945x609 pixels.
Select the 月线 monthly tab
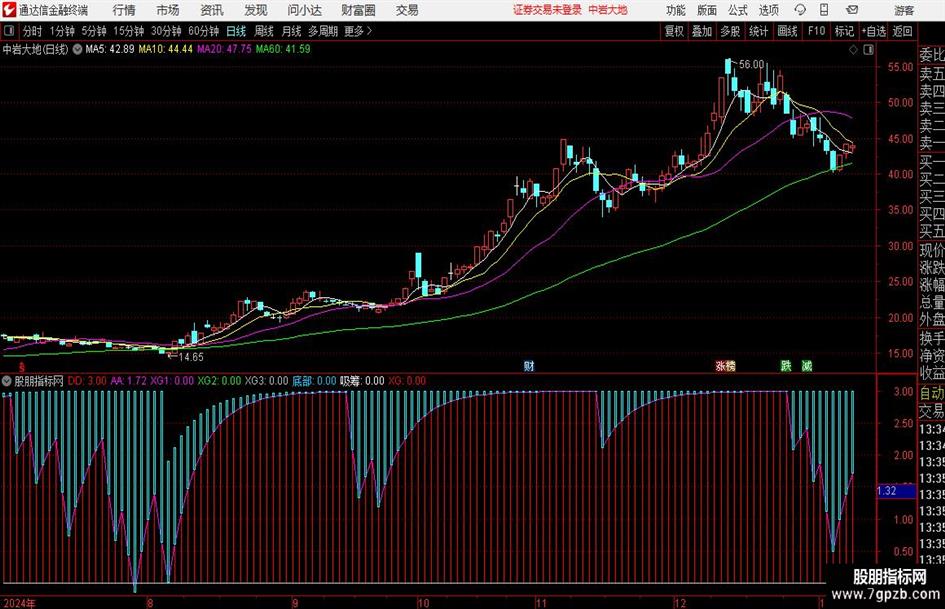[x=291, y=31]
